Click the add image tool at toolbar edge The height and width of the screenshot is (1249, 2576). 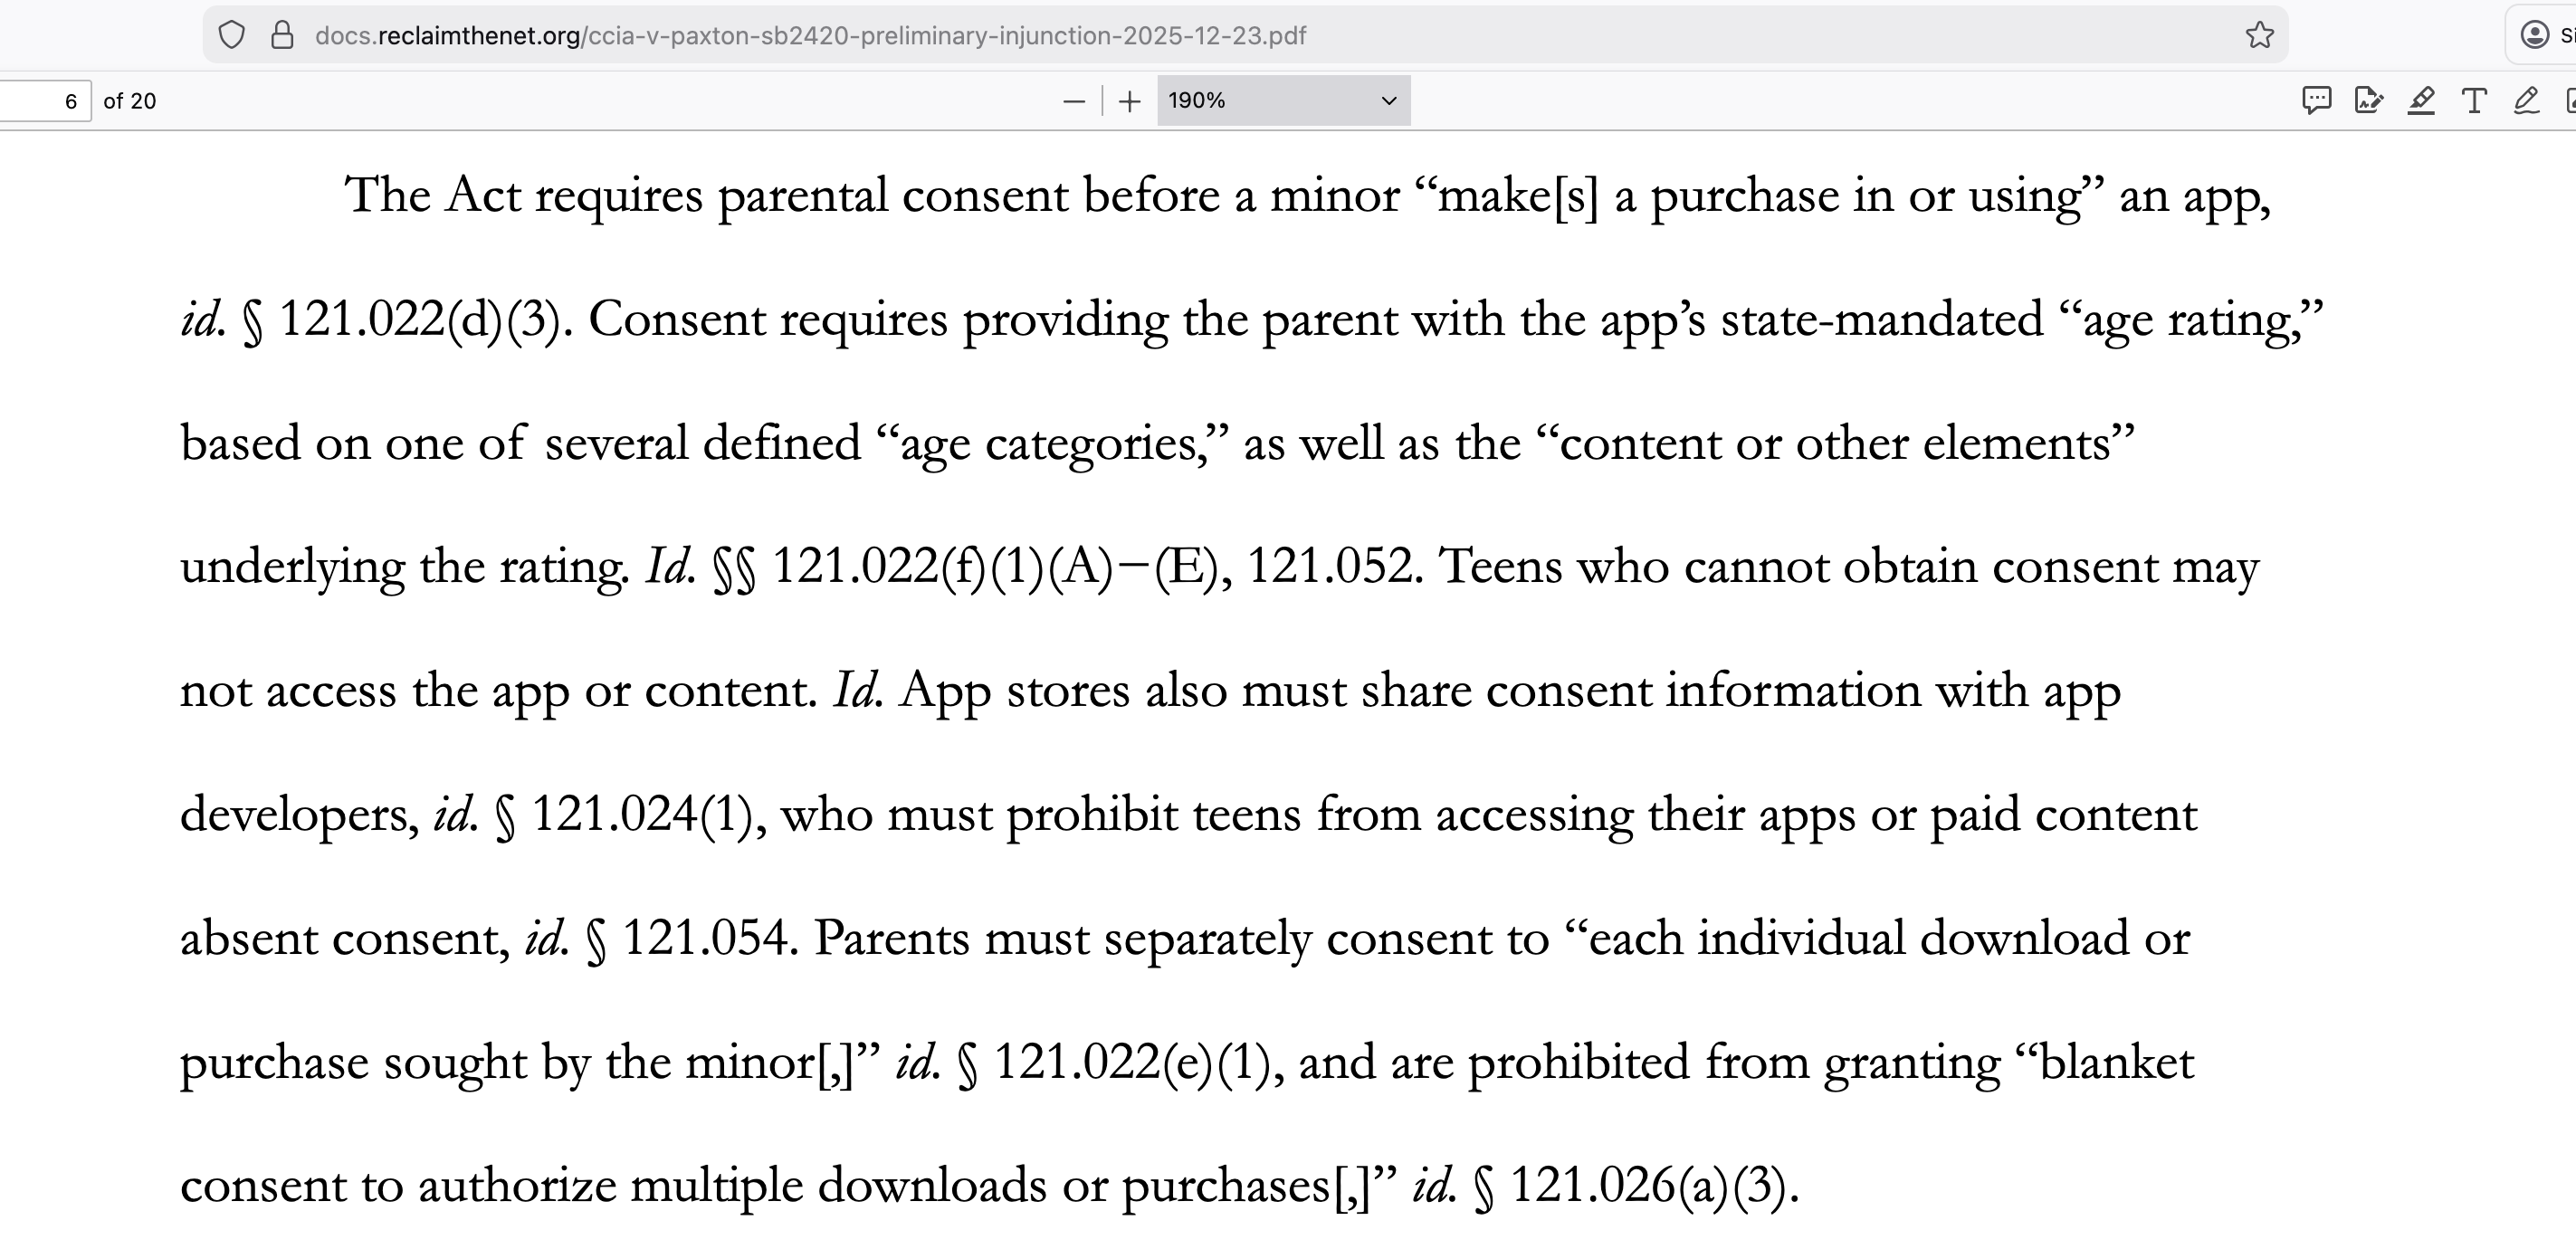pos(2570,100)
